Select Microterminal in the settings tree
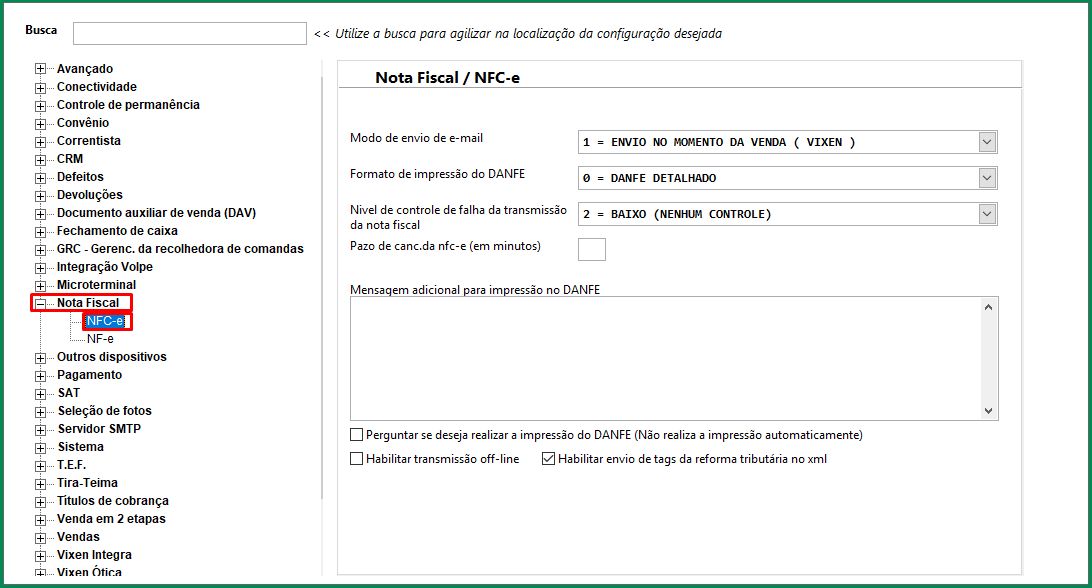This screenshot has height=588, width=1092. click(97, 285)
